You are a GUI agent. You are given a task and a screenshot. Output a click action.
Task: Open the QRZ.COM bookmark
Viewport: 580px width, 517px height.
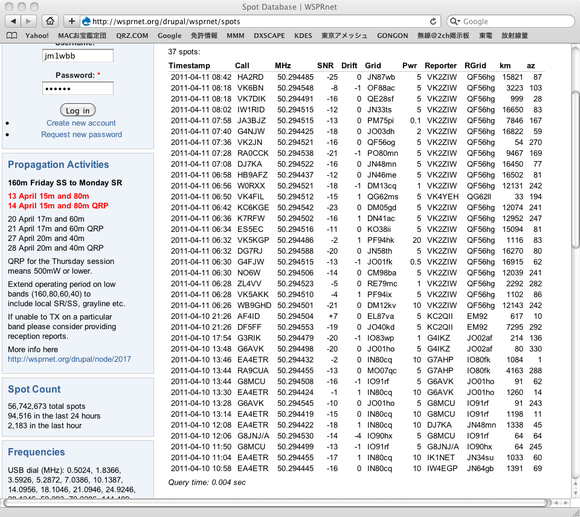(132, 36)
